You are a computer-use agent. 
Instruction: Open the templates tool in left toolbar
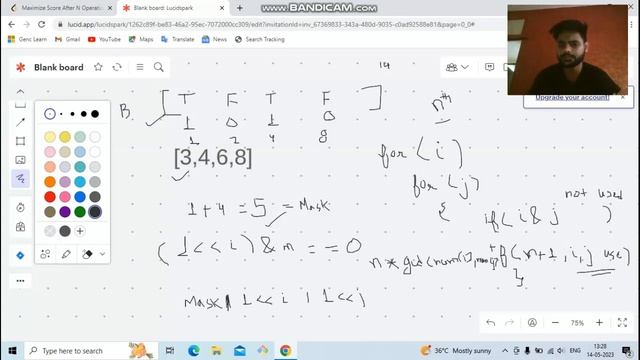point(20,227)
